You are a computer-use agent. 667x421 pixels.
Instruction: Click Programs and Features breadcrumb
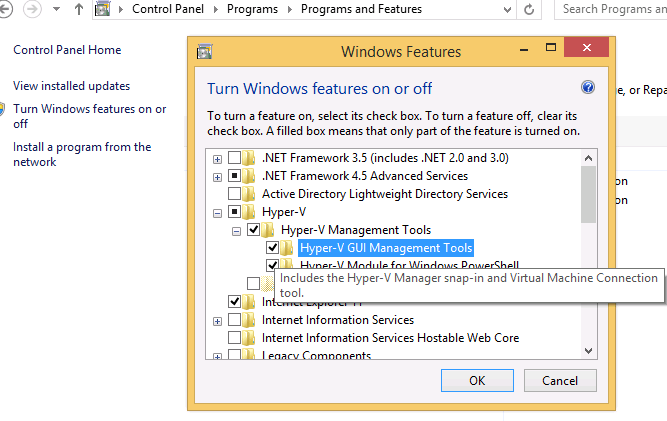coord(362,9)
